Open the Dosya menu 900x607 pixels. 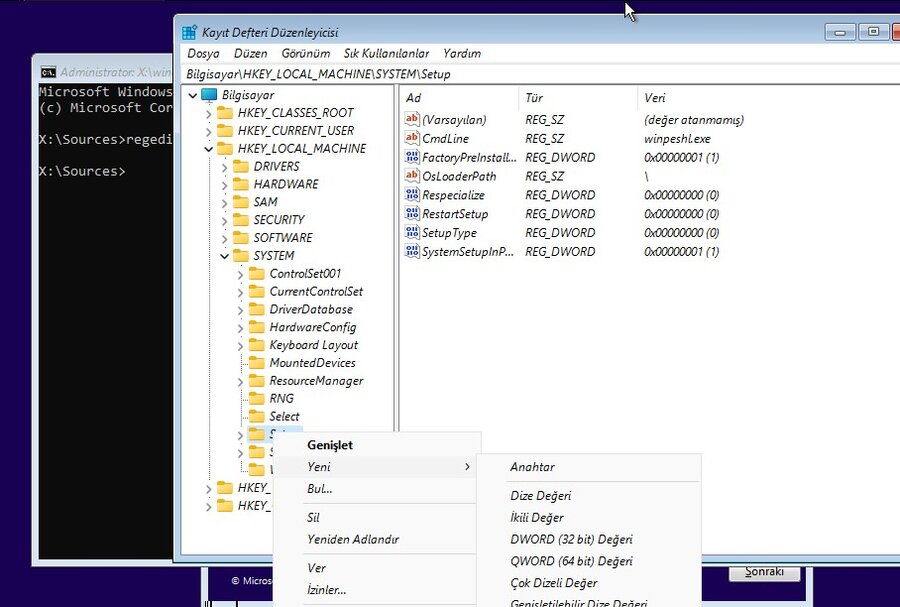click(x=203, y=53)
